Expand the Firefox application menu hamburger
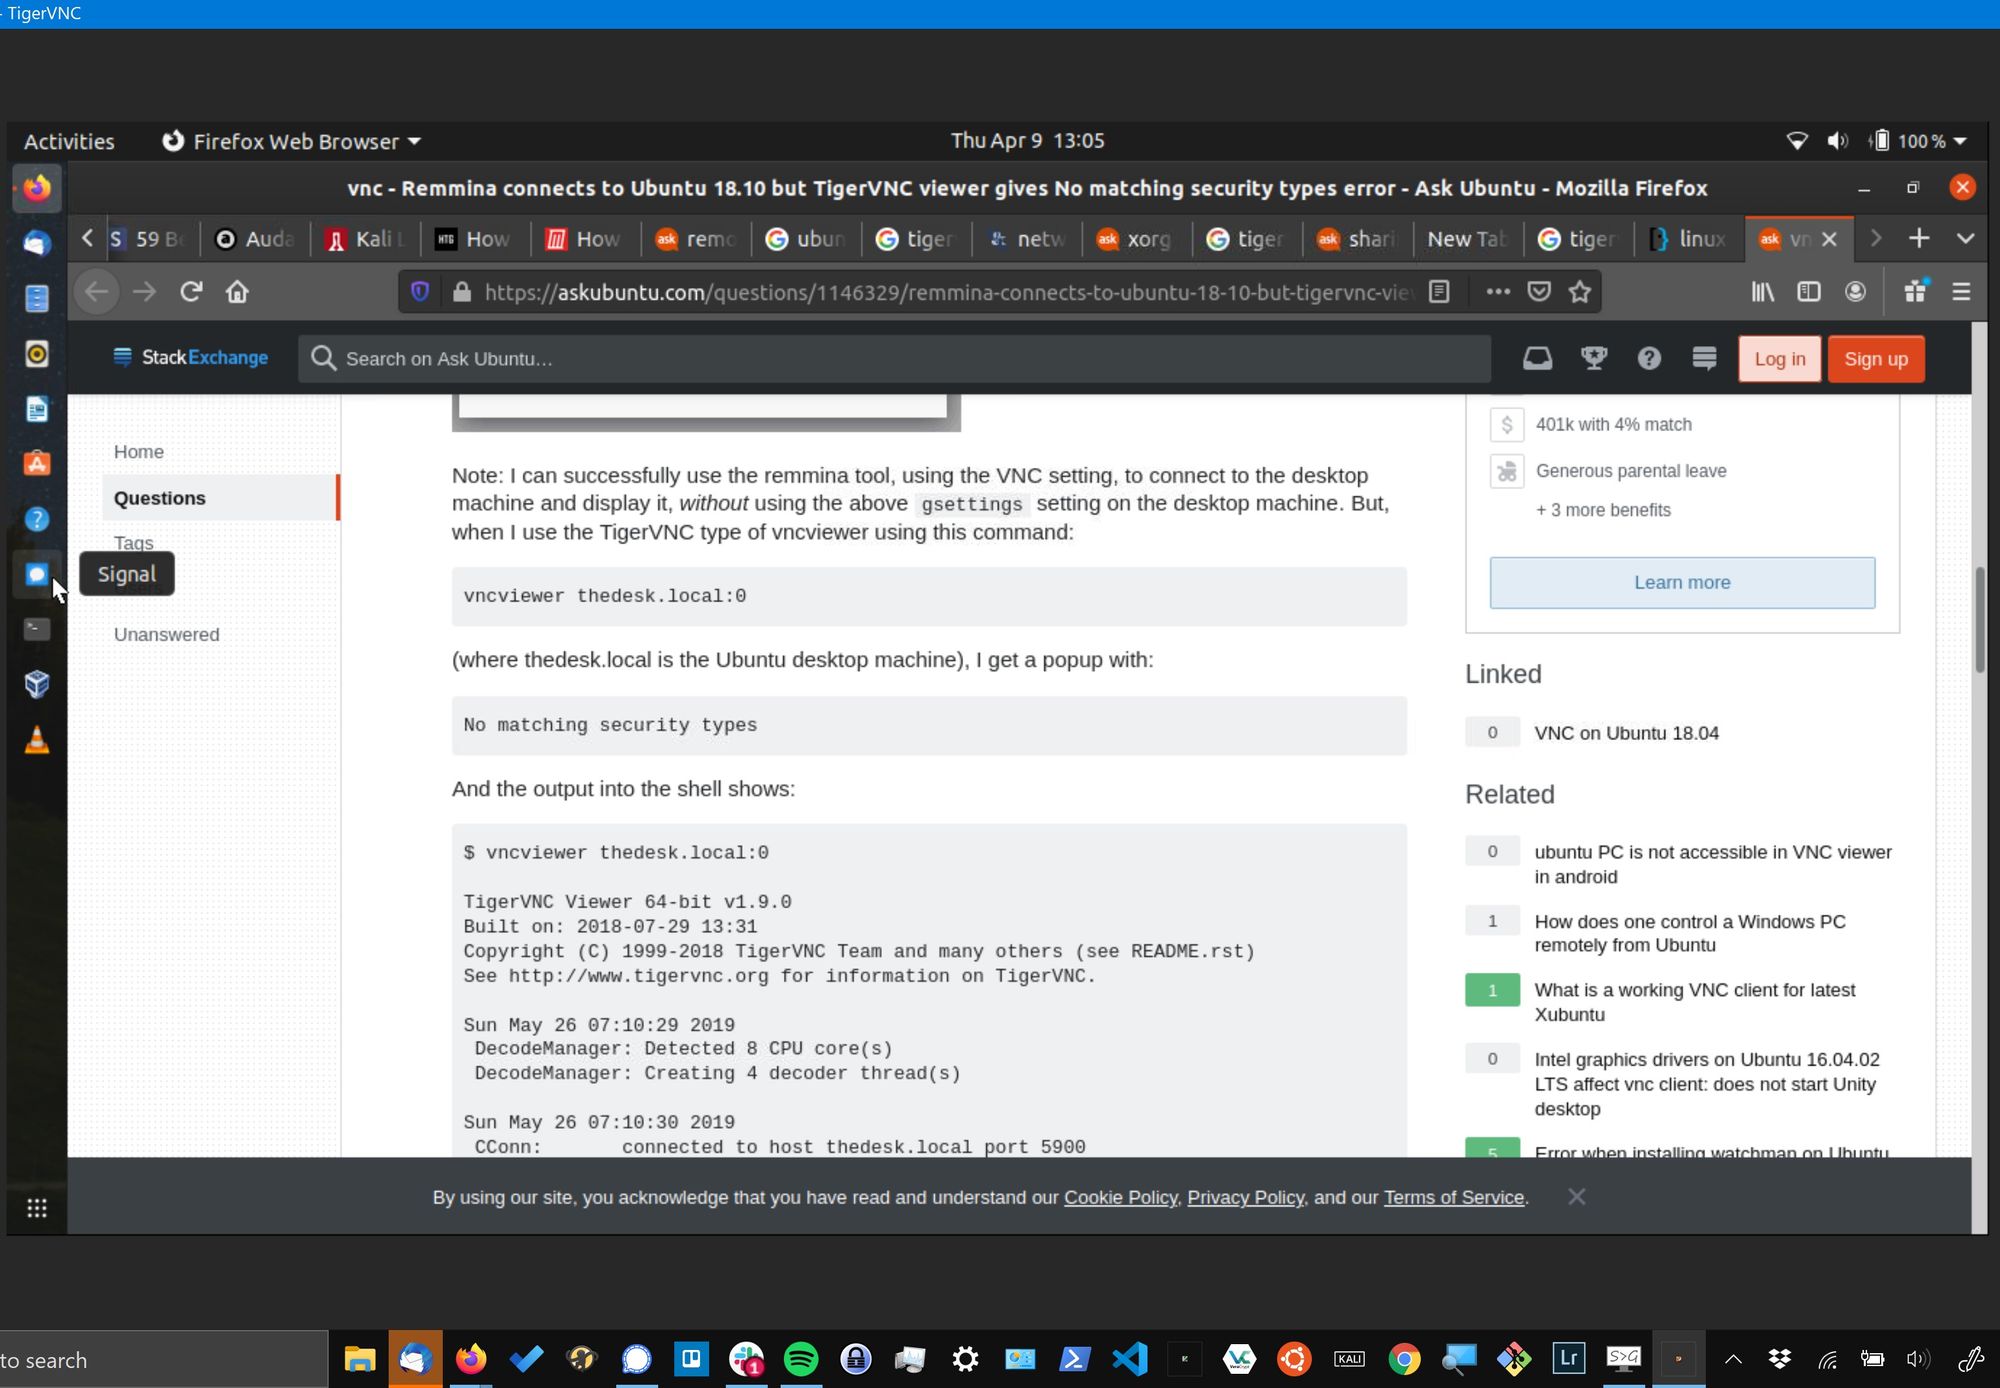 1962,292
